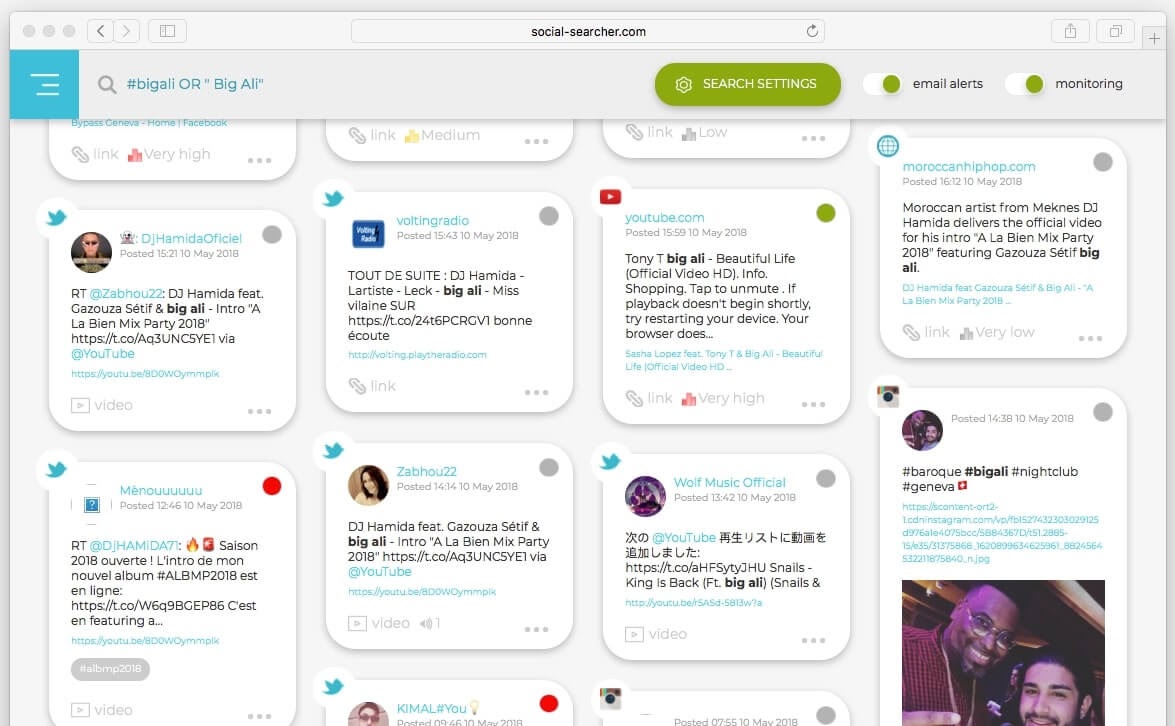Image resolution: width=1175 pixels, height=726 pixels.
Task: Show Safari sidebar
Action: (167, 31)
